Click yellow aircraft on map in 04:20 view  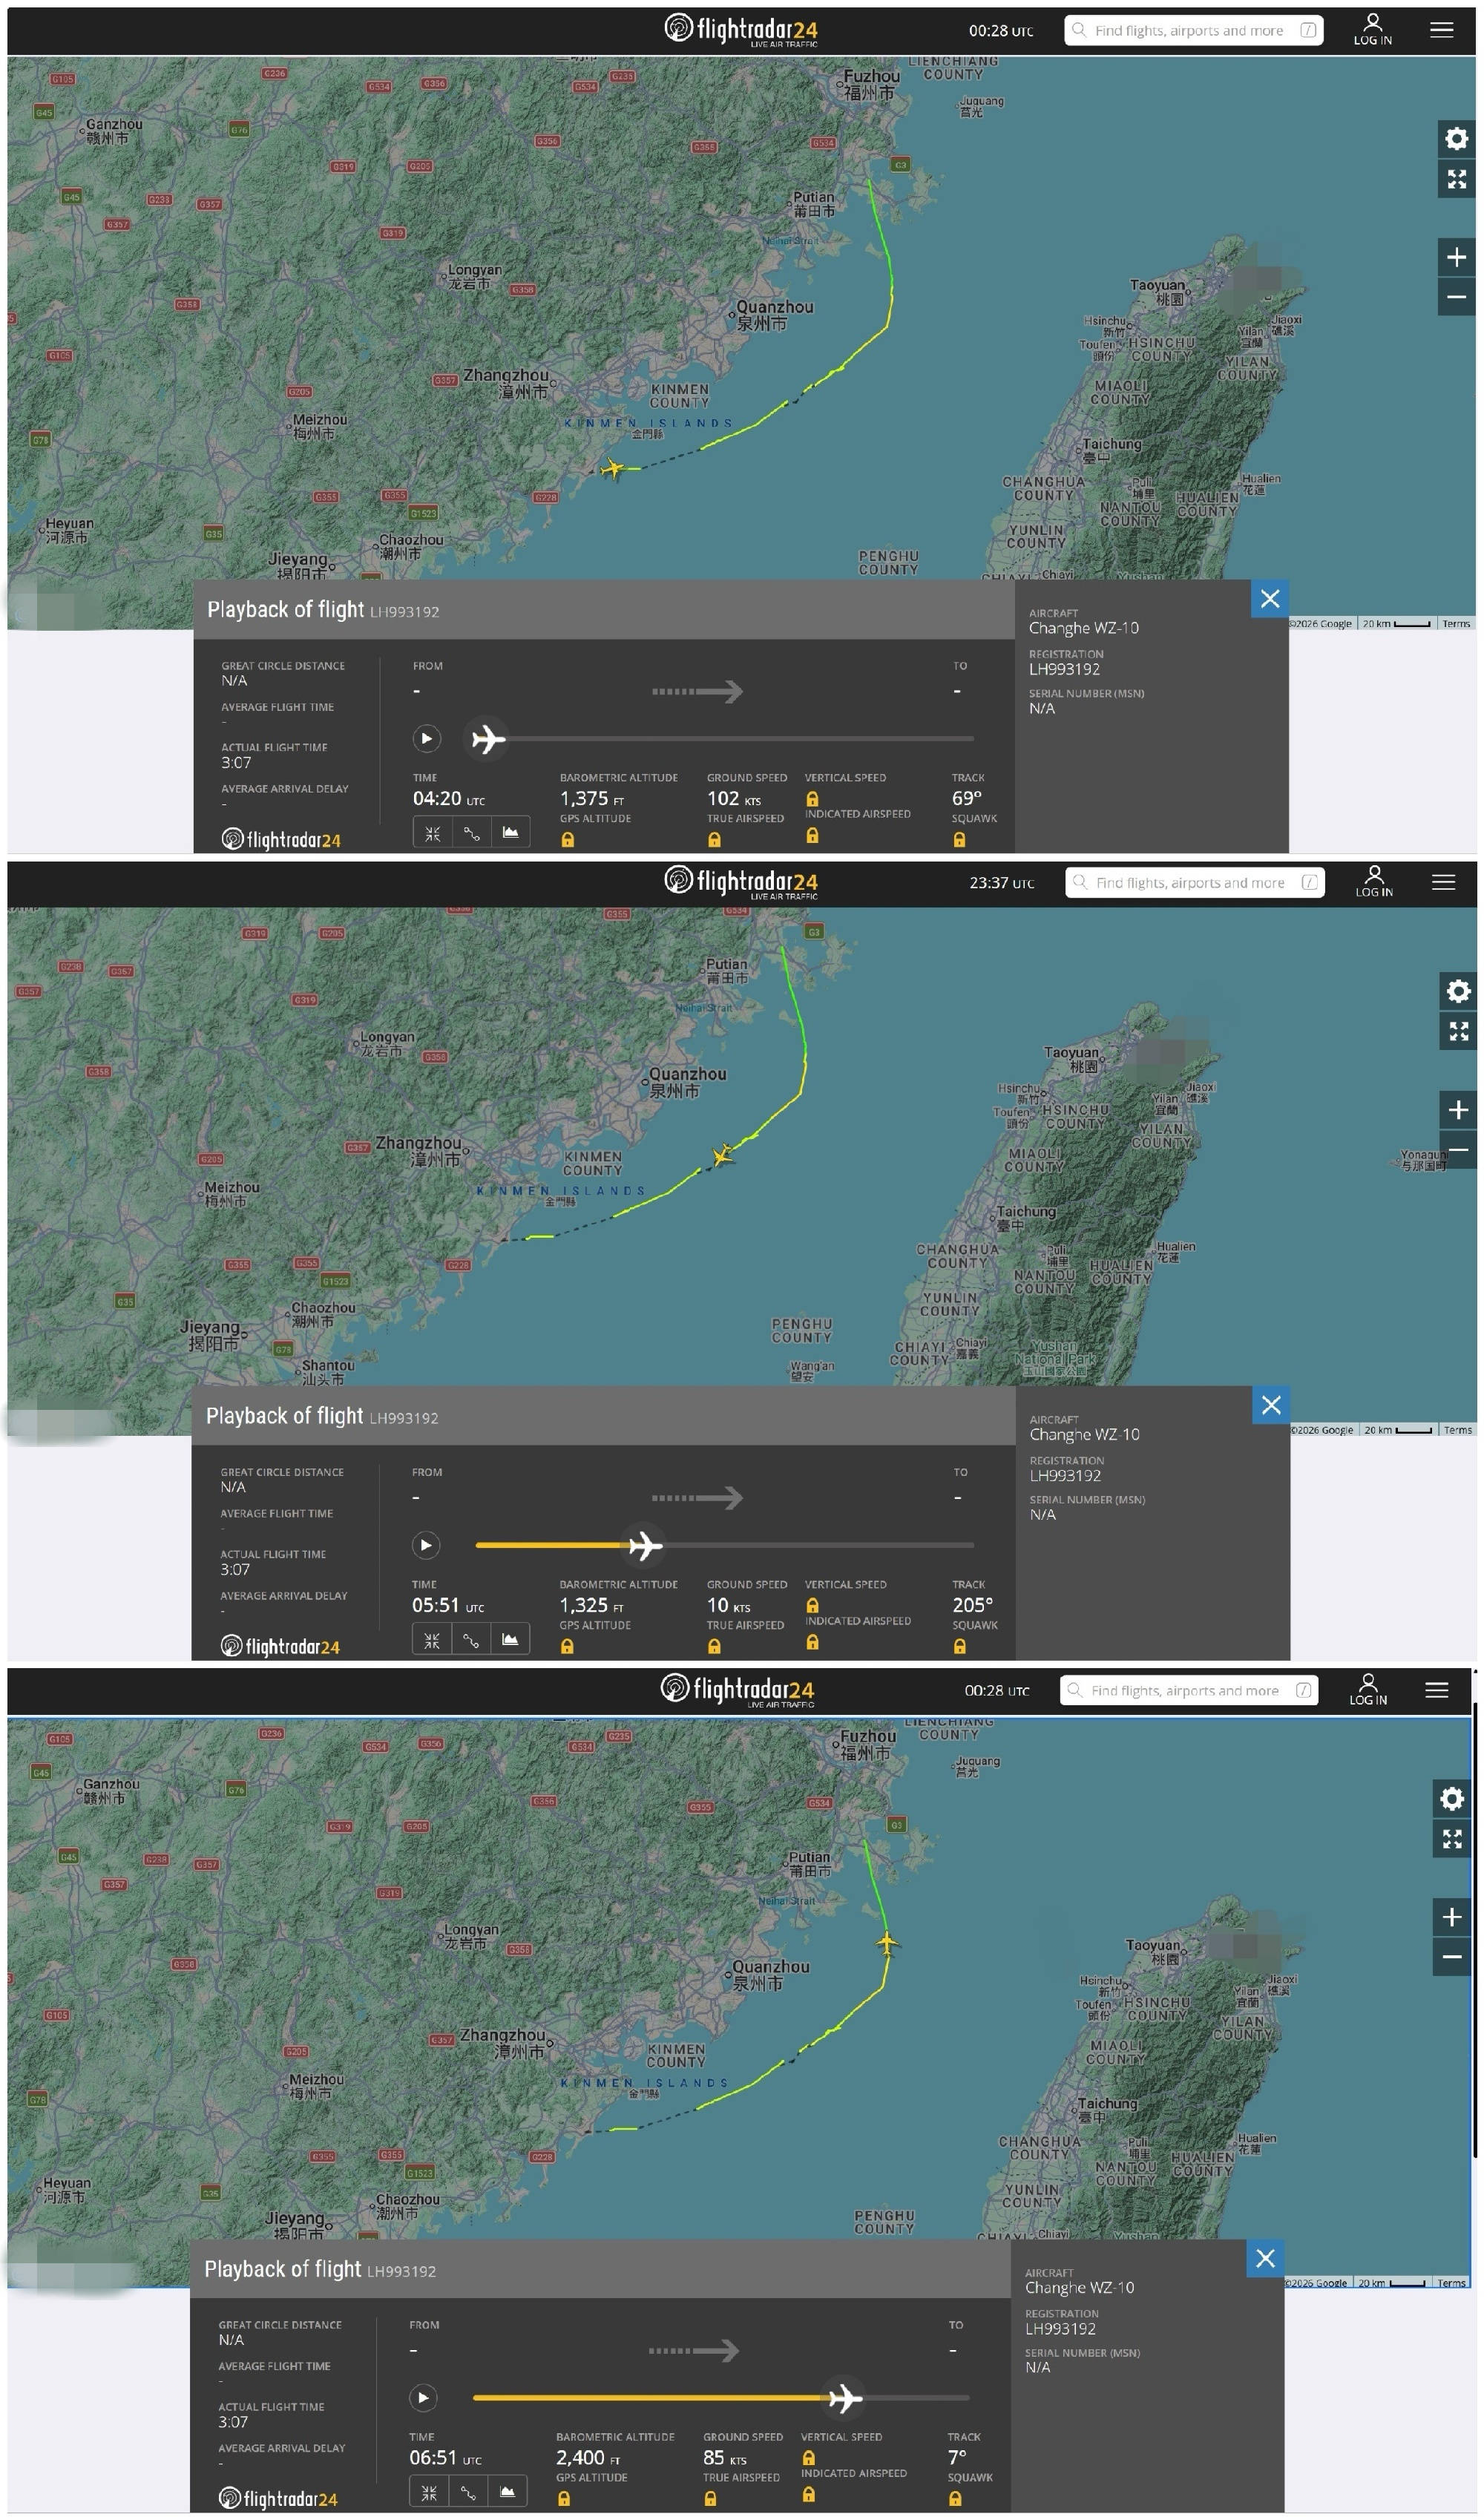(612, 468)
